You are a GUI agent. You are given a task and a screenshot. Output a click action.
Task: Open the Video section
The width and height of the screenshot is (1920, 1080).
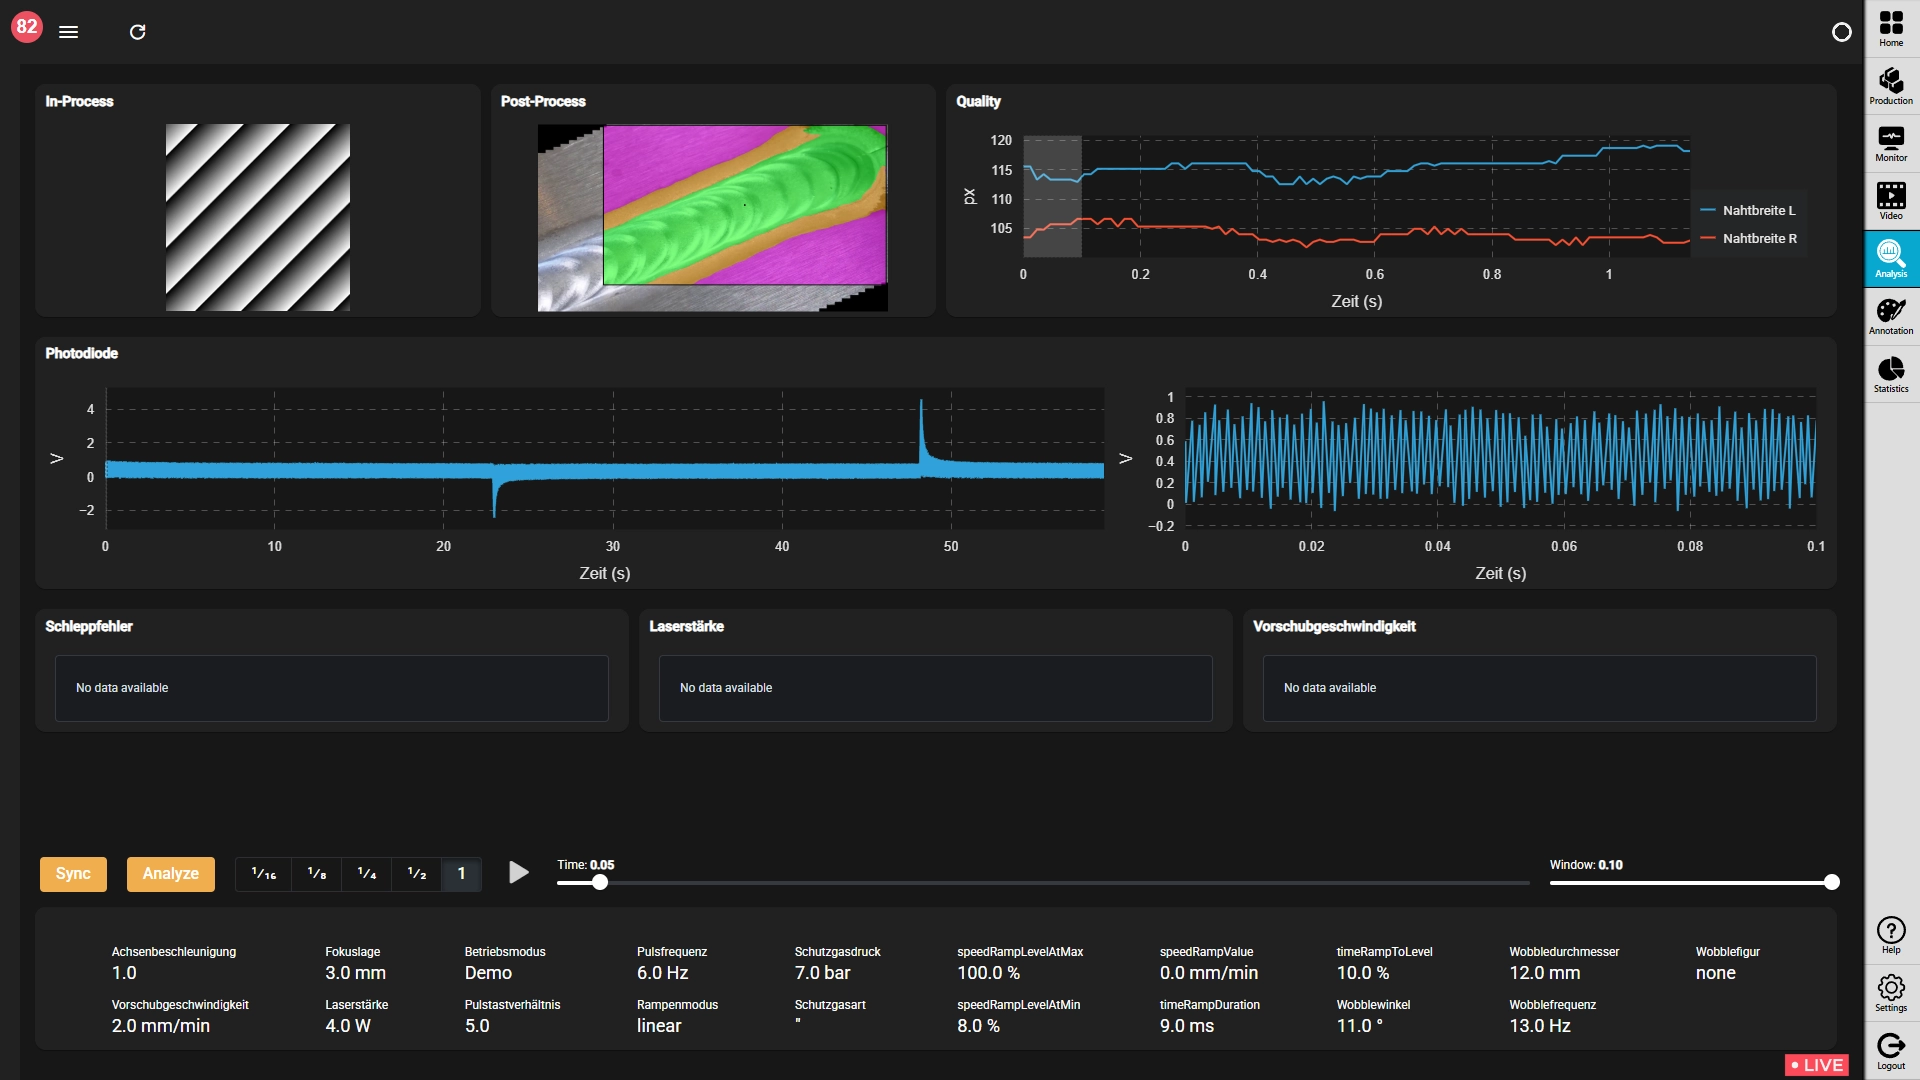pos(1891,201)
